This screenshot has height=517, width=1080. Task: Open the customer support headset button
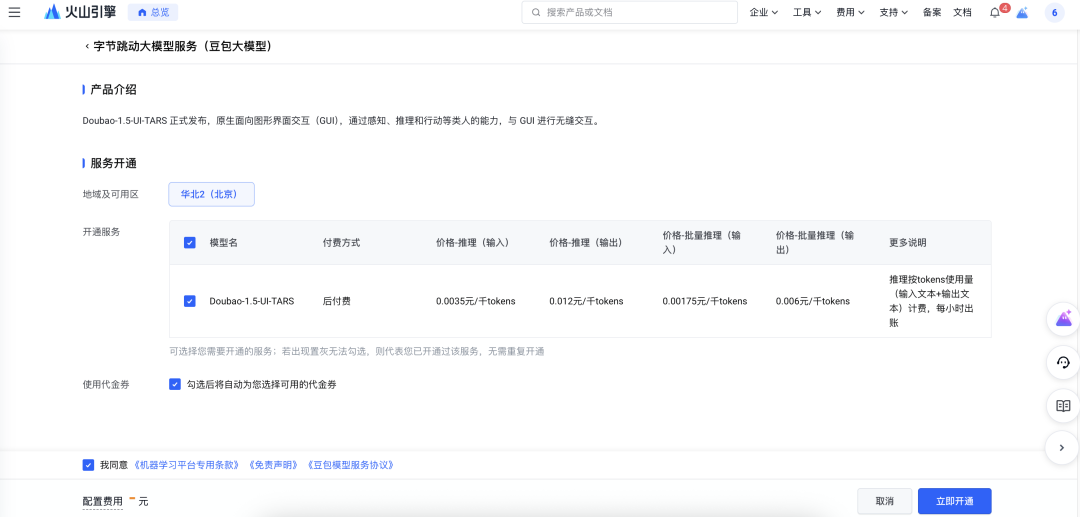tap(1063, 362)
